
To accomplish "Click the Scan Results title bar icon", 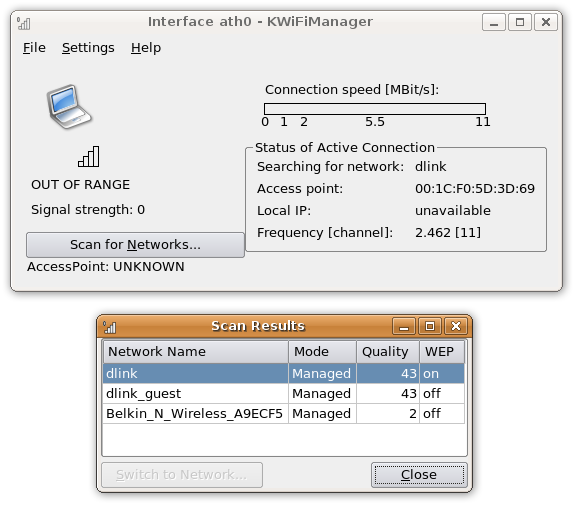I will 110,327.
